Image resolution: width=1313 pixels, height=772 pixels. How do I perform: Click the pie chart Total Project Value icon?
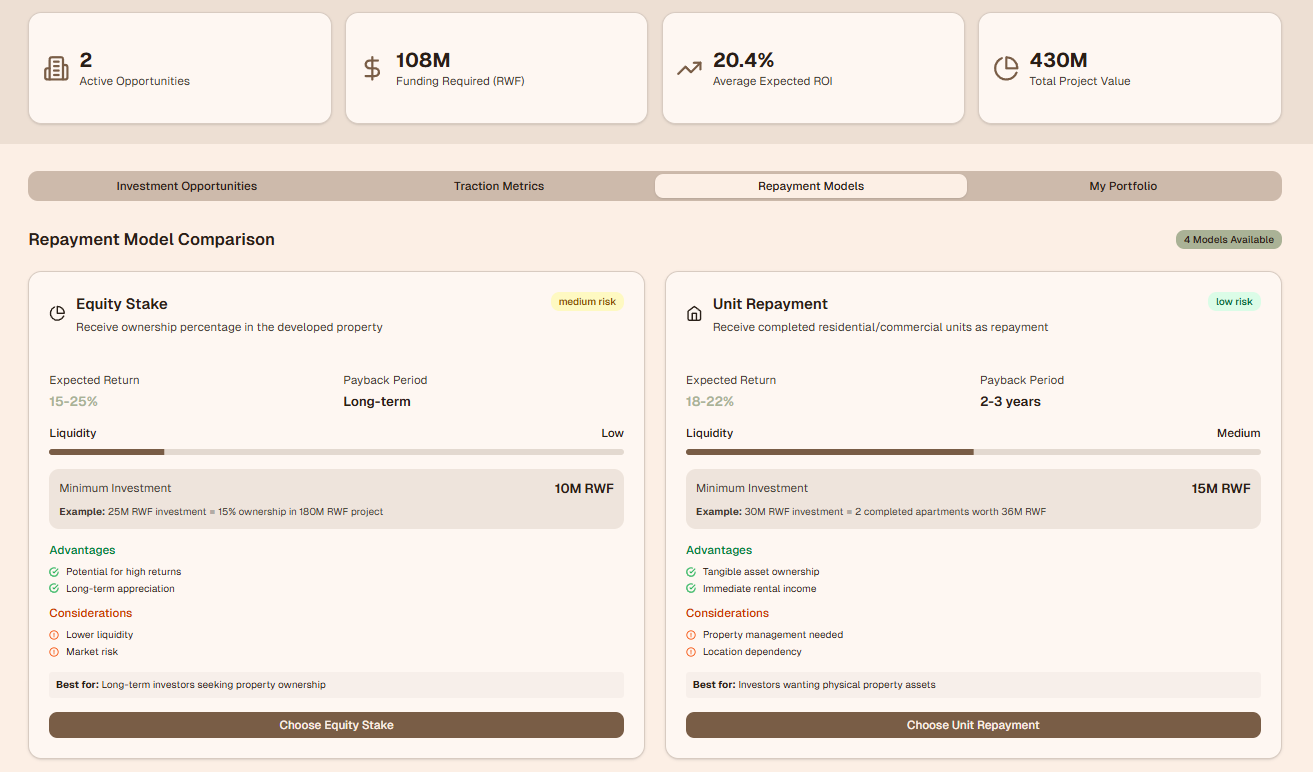pos(1005,68)
